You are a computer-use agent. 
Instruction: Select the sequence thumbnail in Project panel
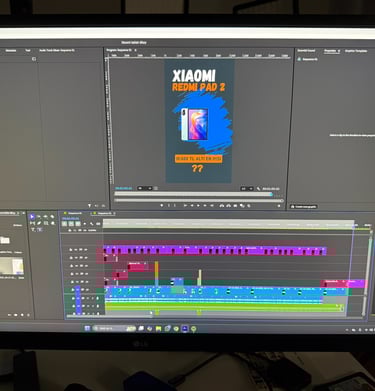(x=12, y=267)
